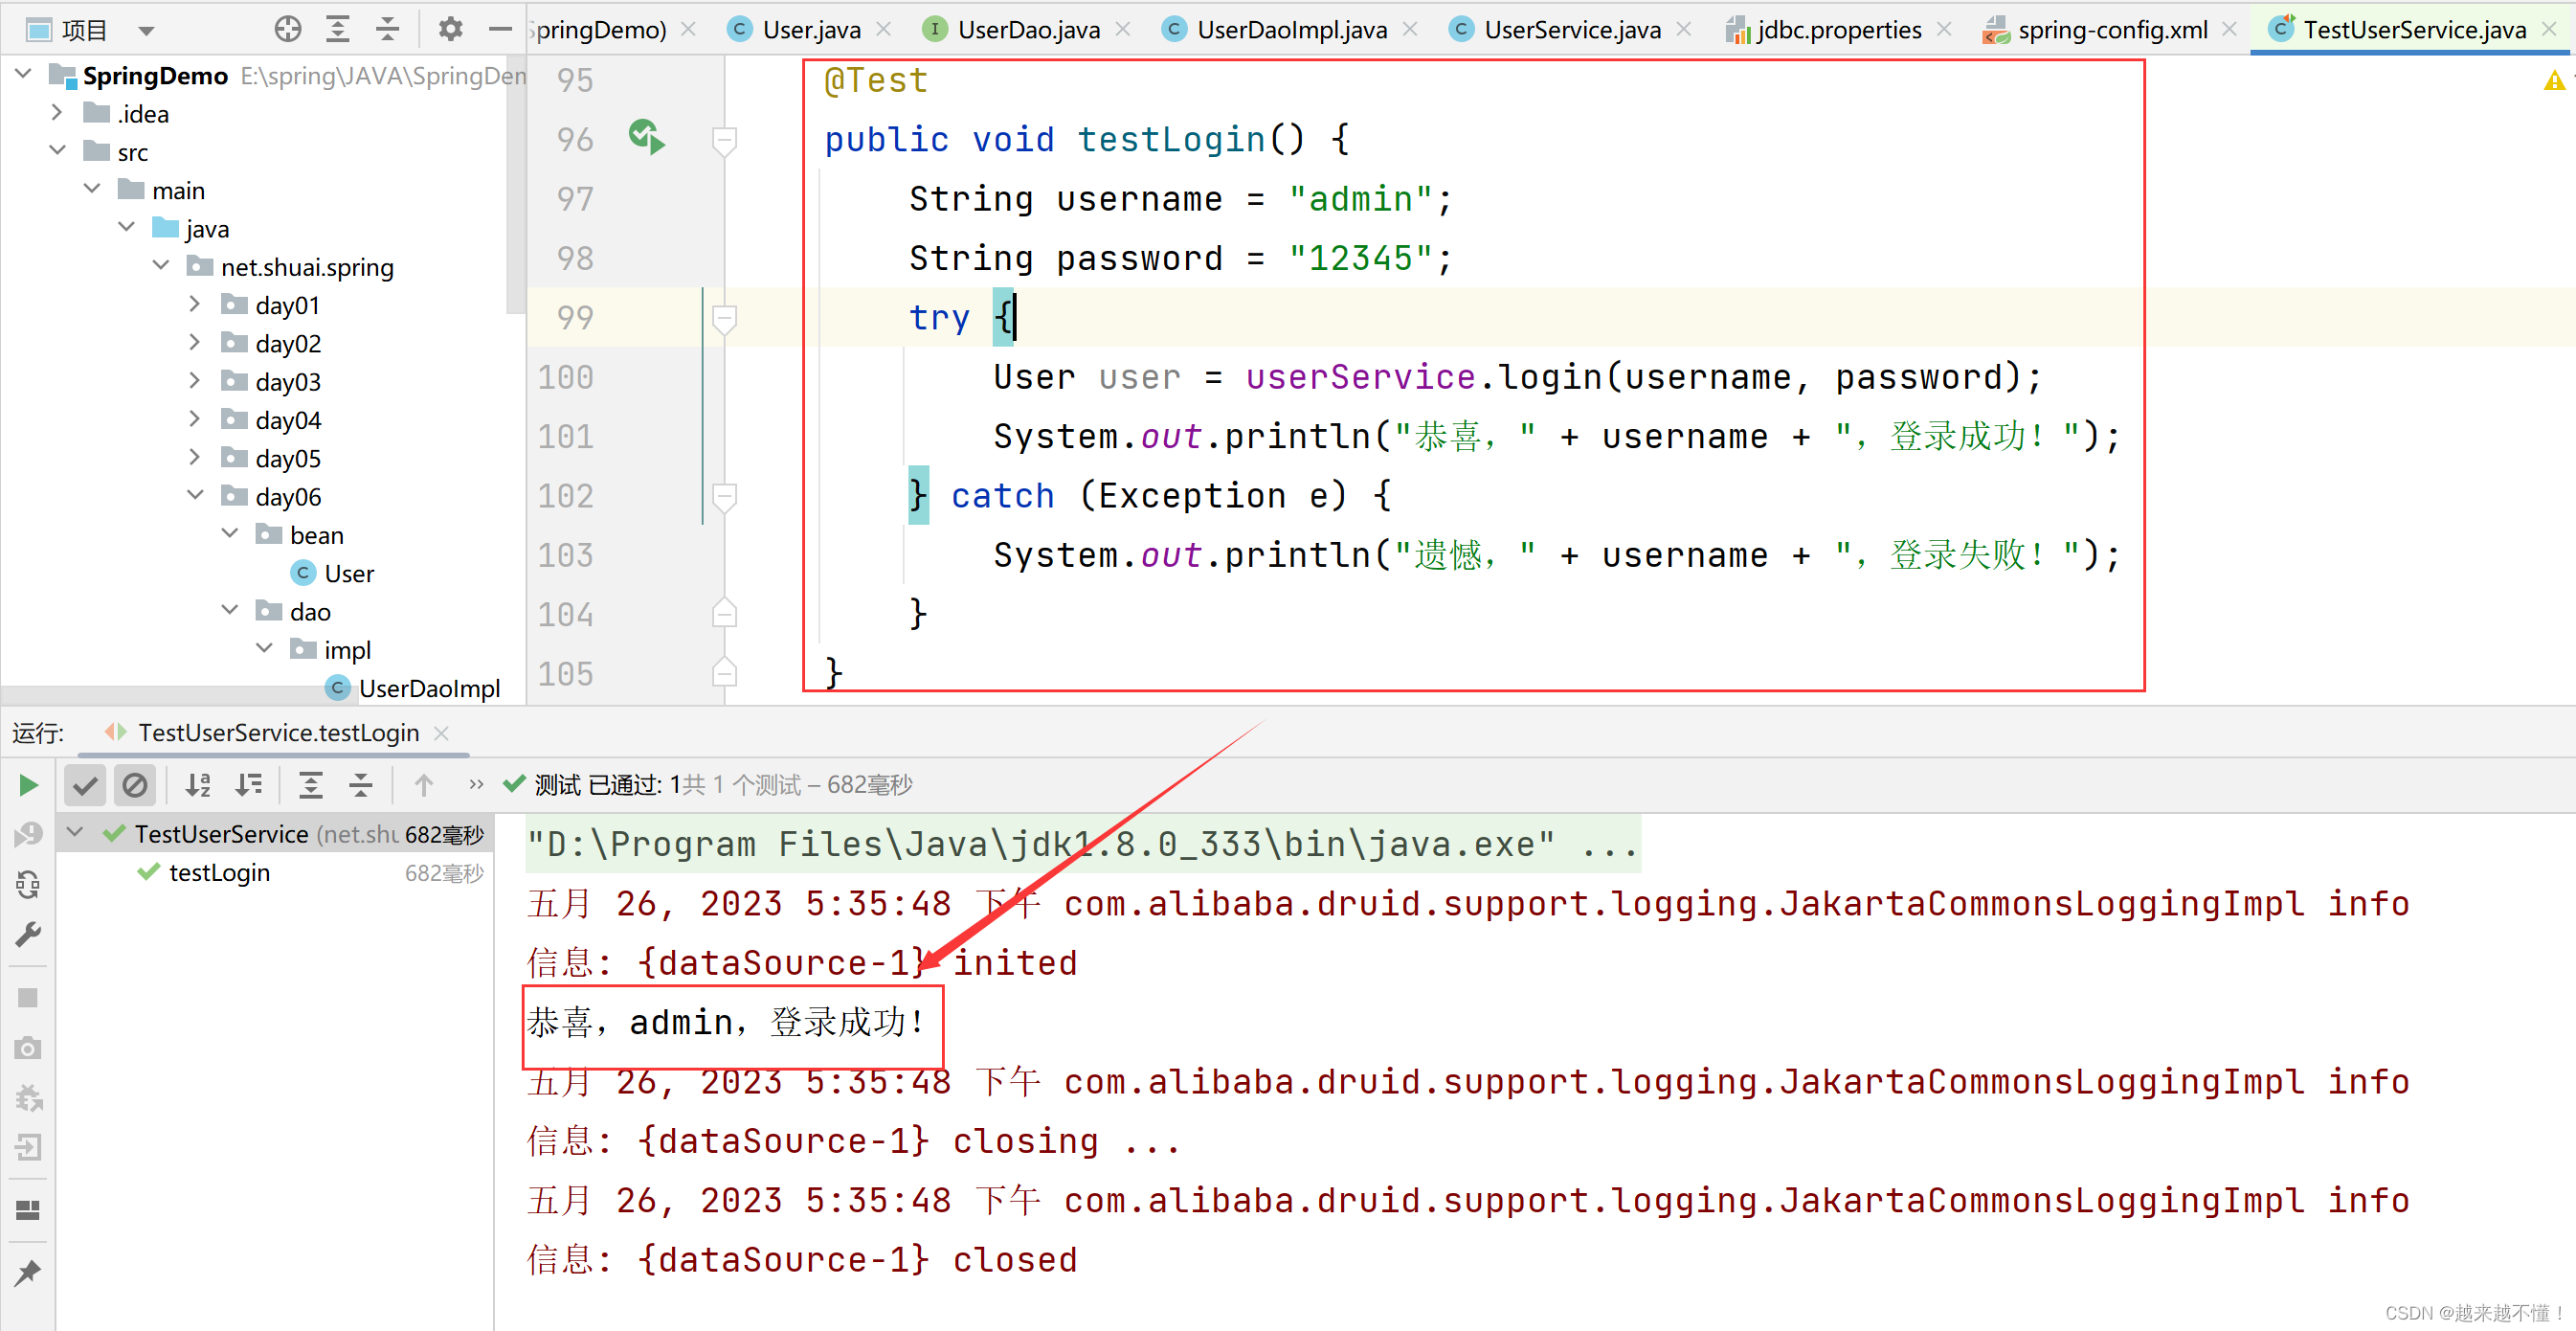
Task: Close the User.java tab
Action: [x=884, y=30]
